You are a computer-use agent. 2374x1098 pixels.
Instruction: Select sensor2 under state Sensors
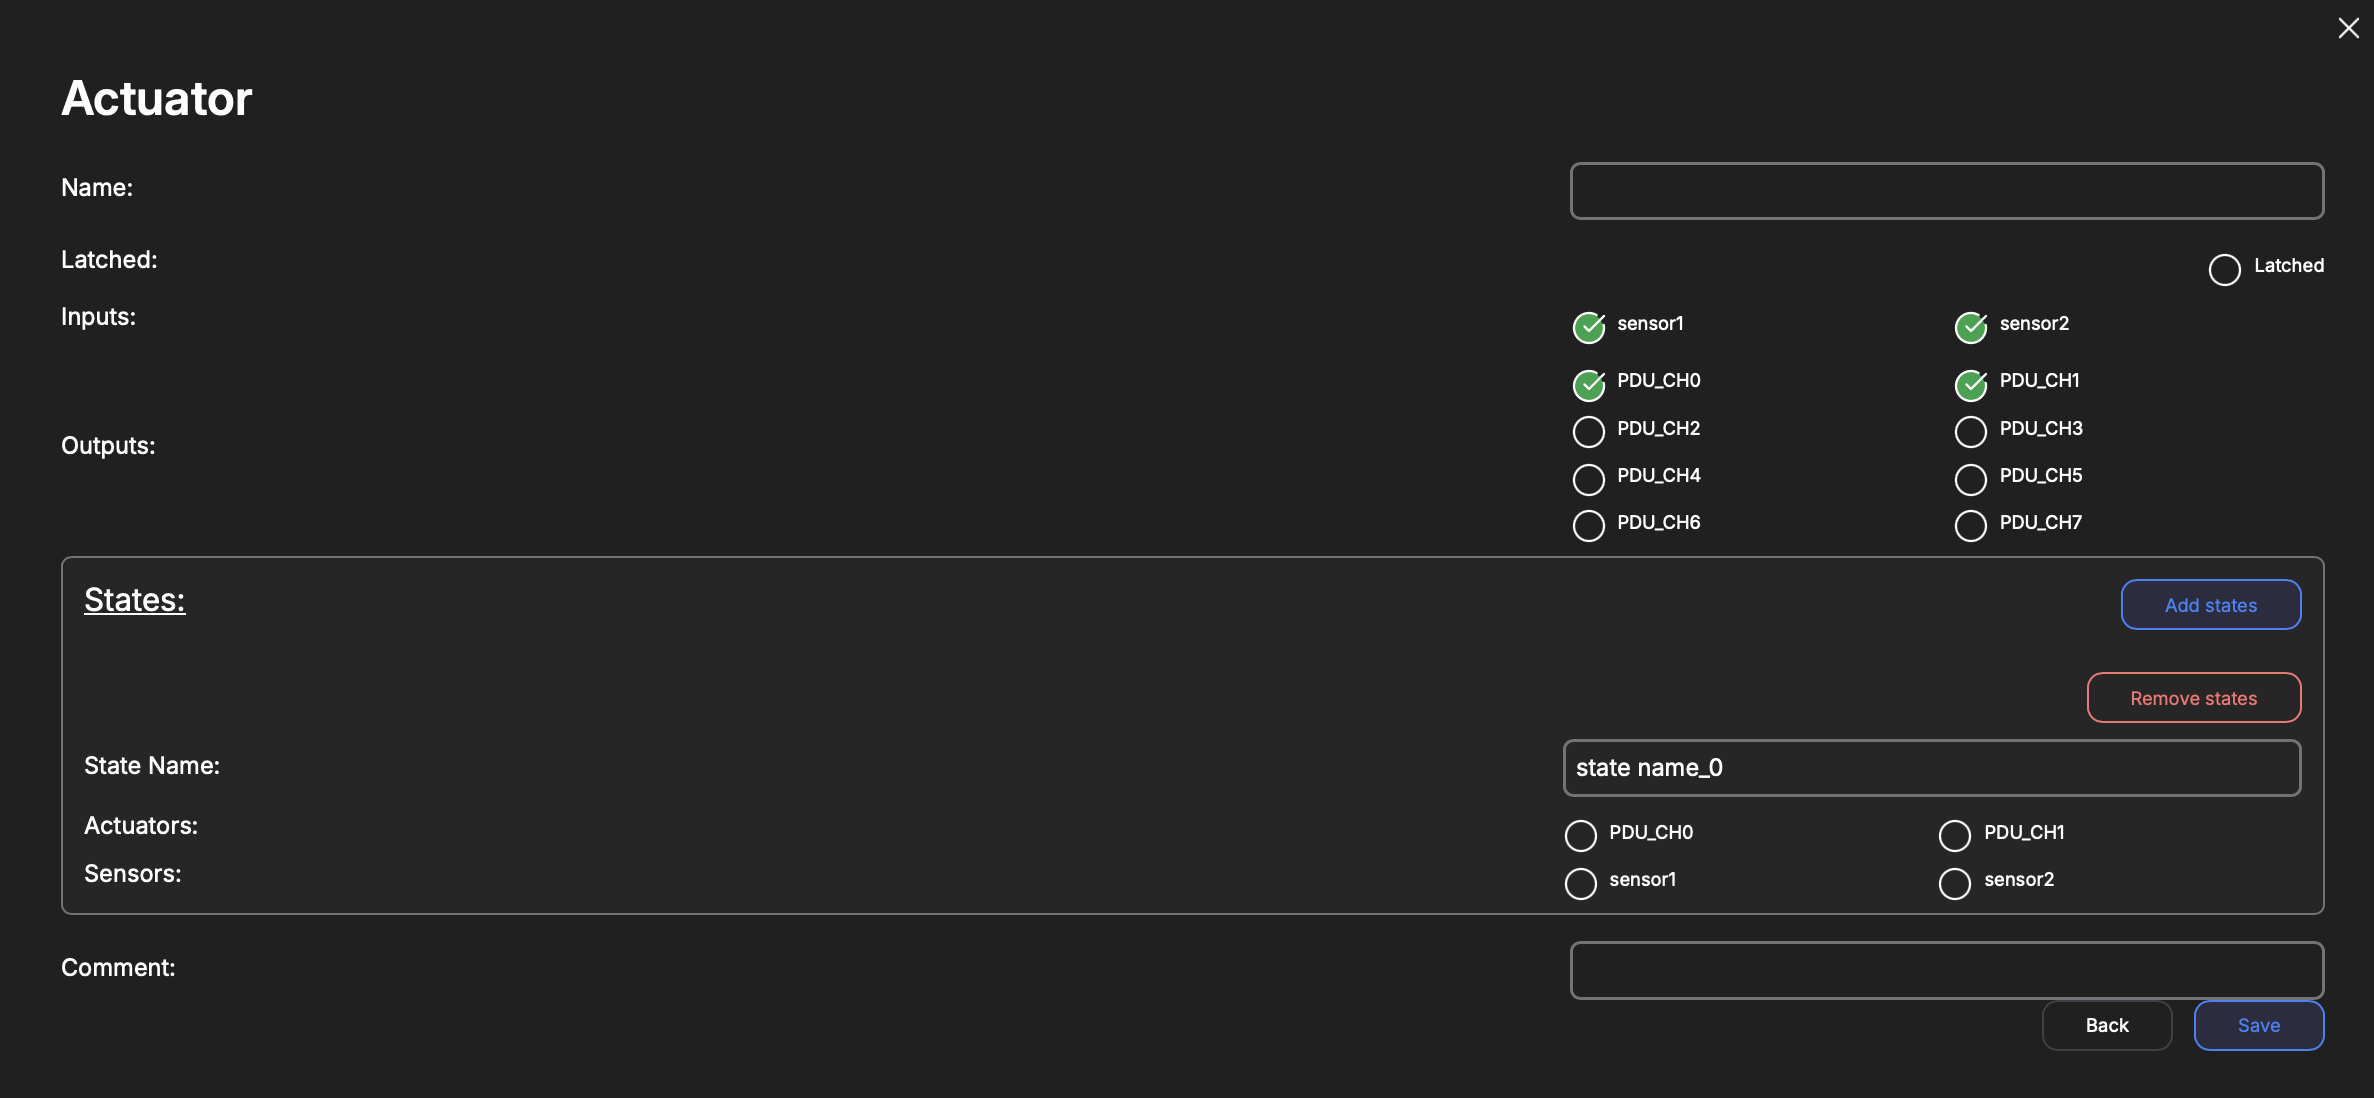point(1954,883)
